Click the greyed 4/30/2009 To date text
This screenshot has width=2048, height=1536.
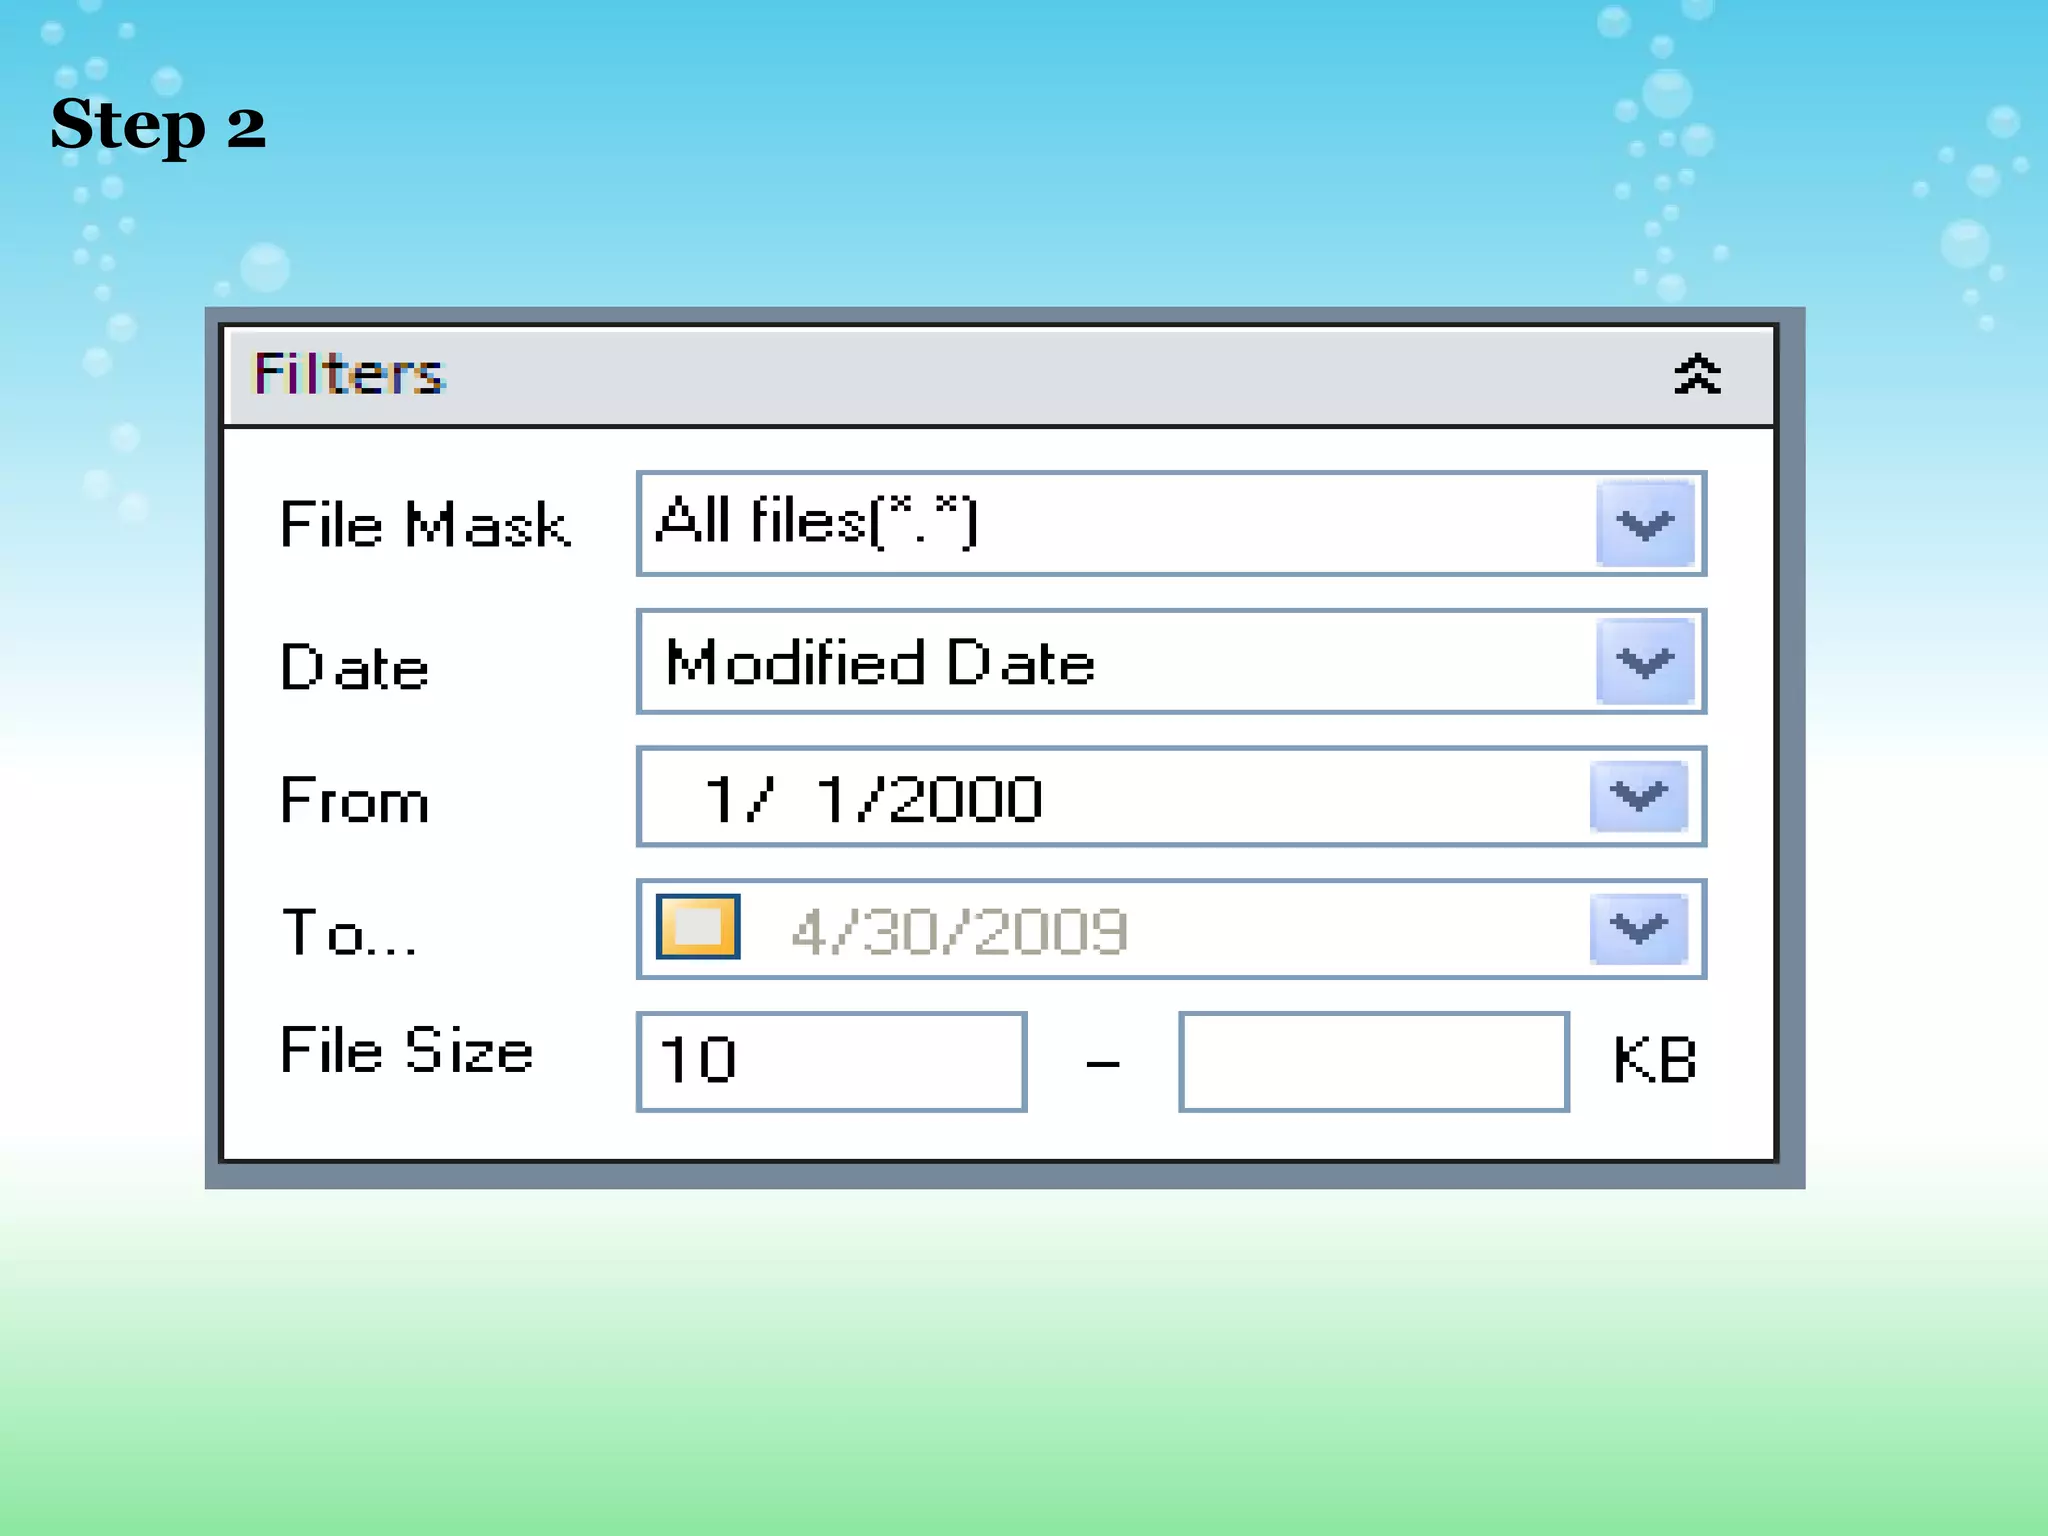click(x=958, y=931)
